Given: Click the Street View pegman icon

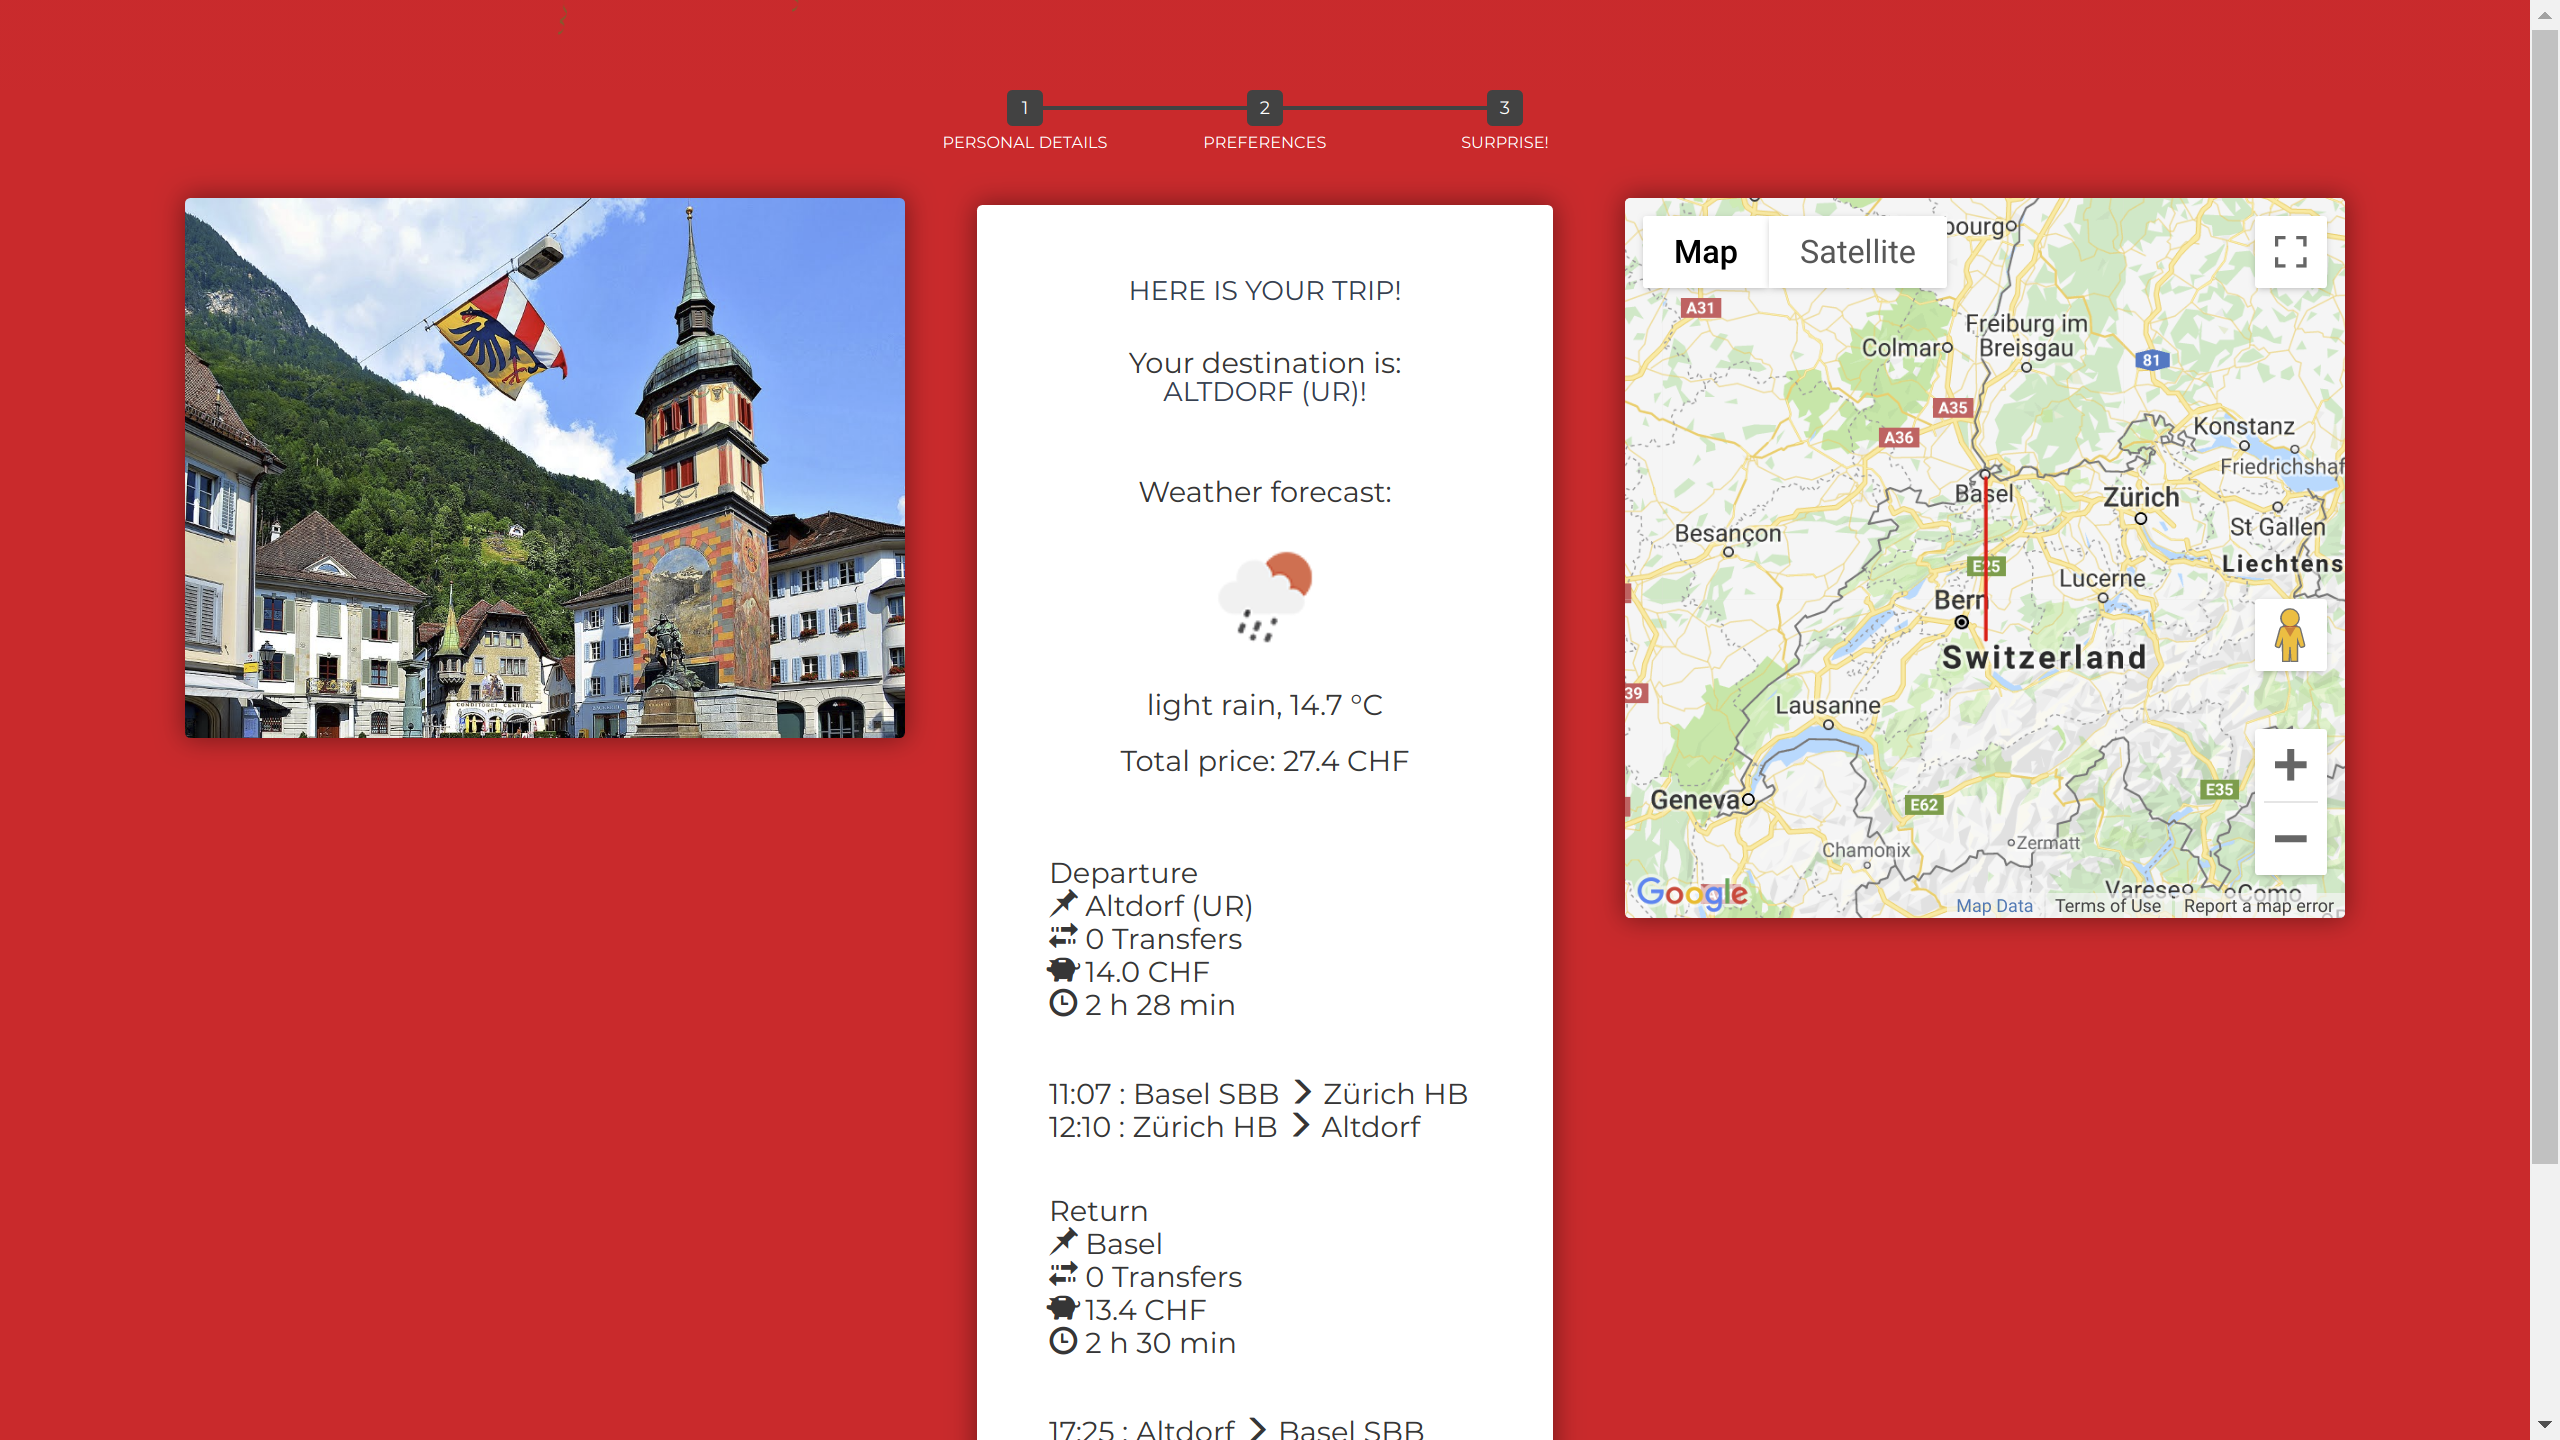Looking at the screenshot, I should tap(2290, 635).
